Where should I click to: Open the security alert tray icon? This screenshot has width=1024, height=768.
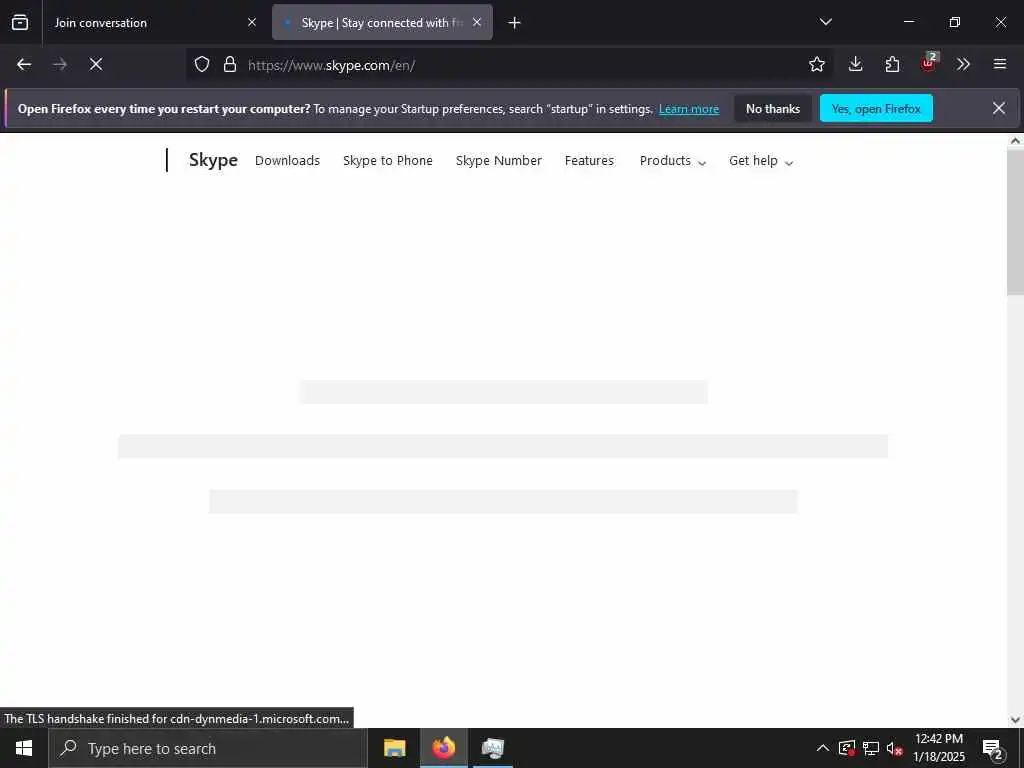point(847,748)
